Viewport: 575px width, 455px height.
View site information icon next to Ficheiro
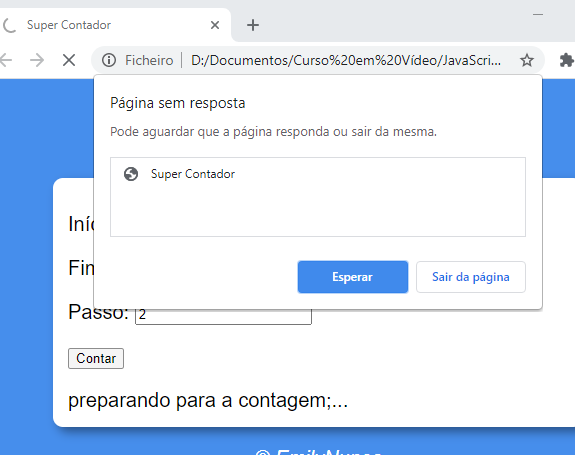coord(109,60)
